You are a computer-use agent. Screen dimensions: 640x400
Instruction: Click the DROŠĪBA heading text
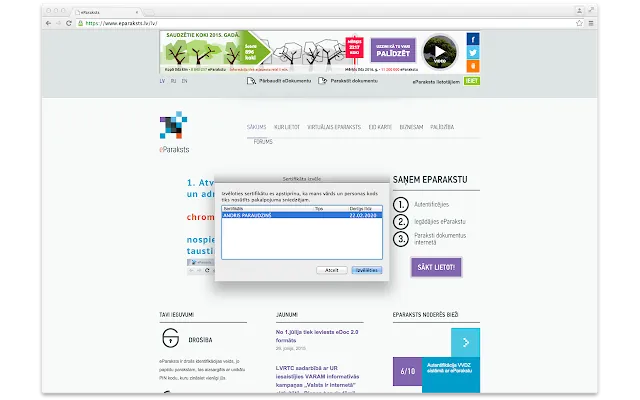tap(200, 340)
